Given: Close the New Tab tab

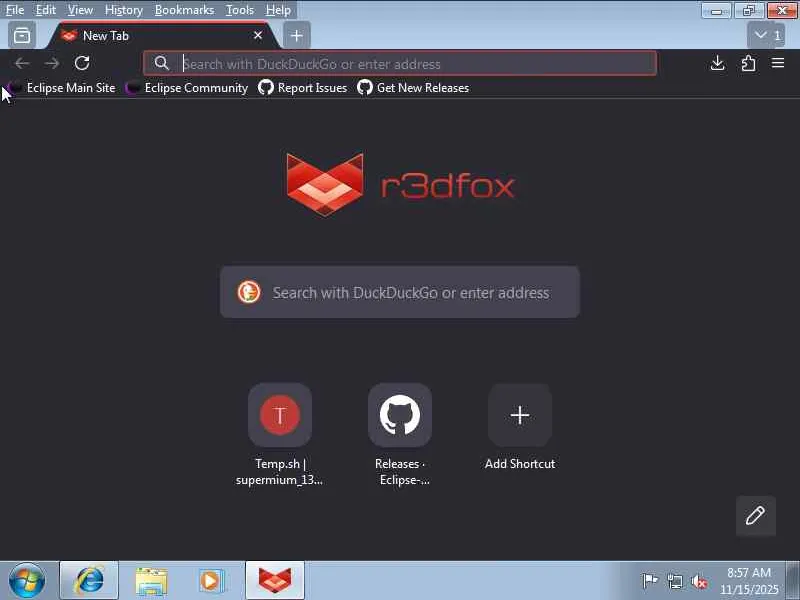Looking at the screenshot, I should pos(258,35).
